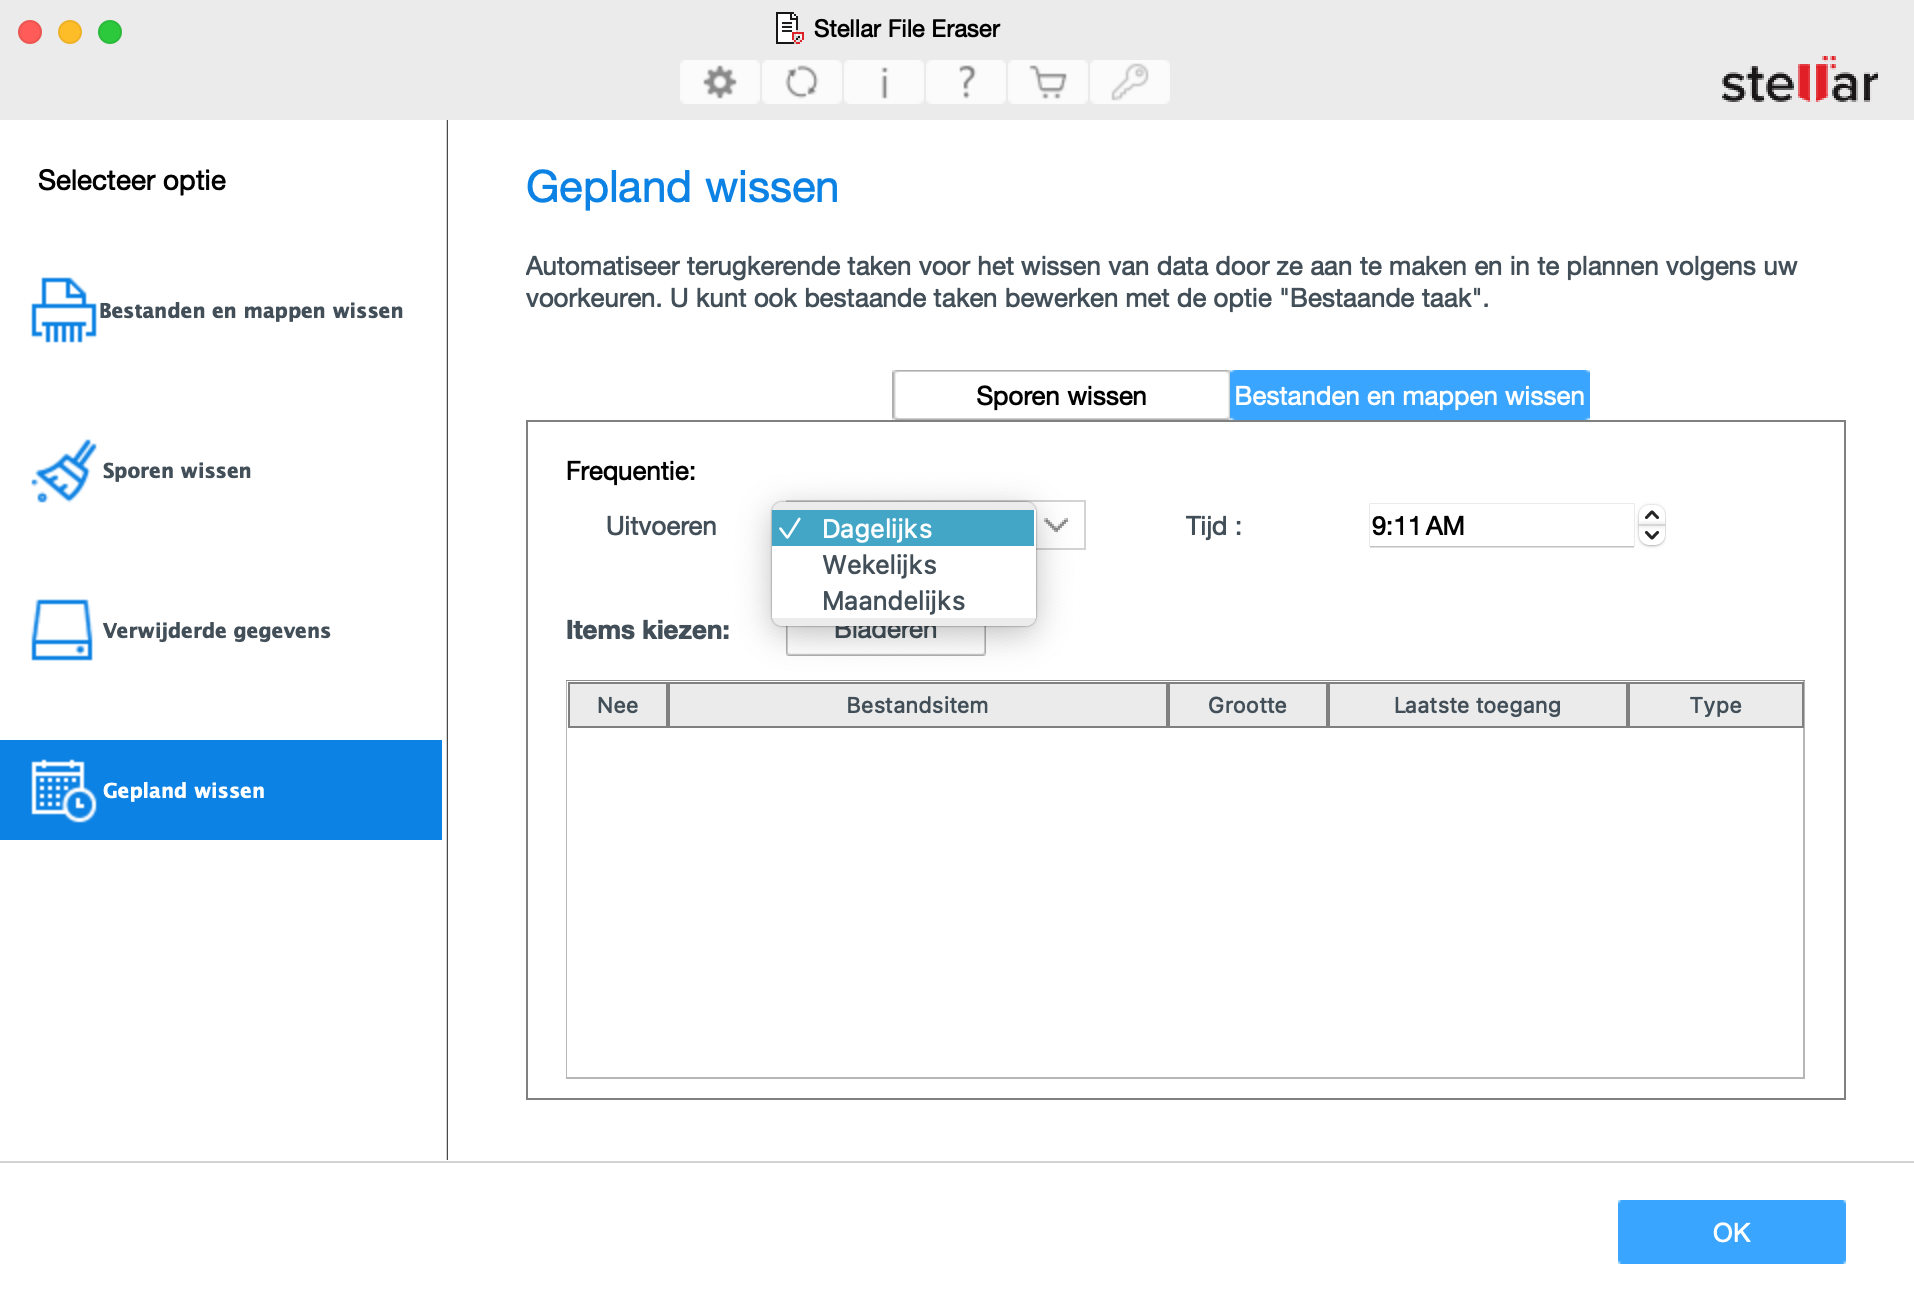The height and width of the screenshot is (1300, 1914).
Task: Open Verwijderde gegevens in the sidebar
Action: [221, 630]
